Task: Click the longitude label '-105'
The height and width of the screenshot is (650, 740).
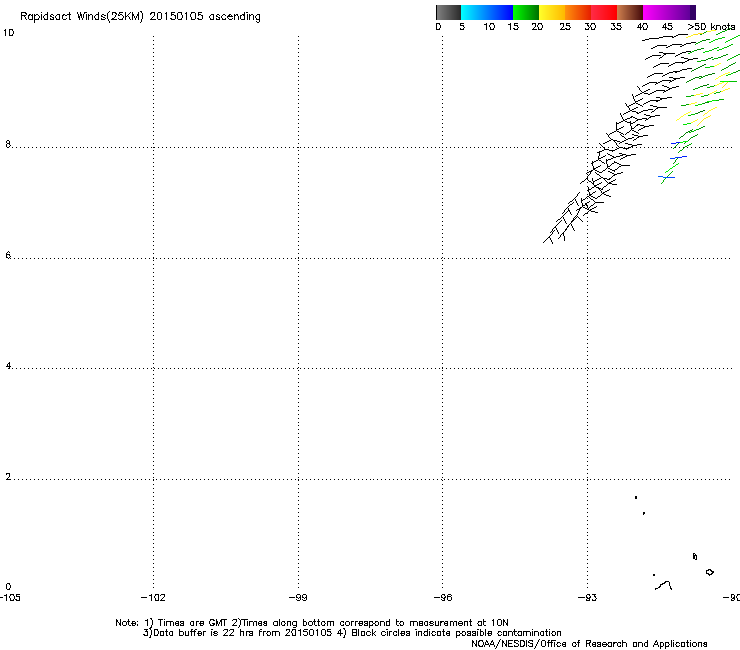Action: click(10, 598)
